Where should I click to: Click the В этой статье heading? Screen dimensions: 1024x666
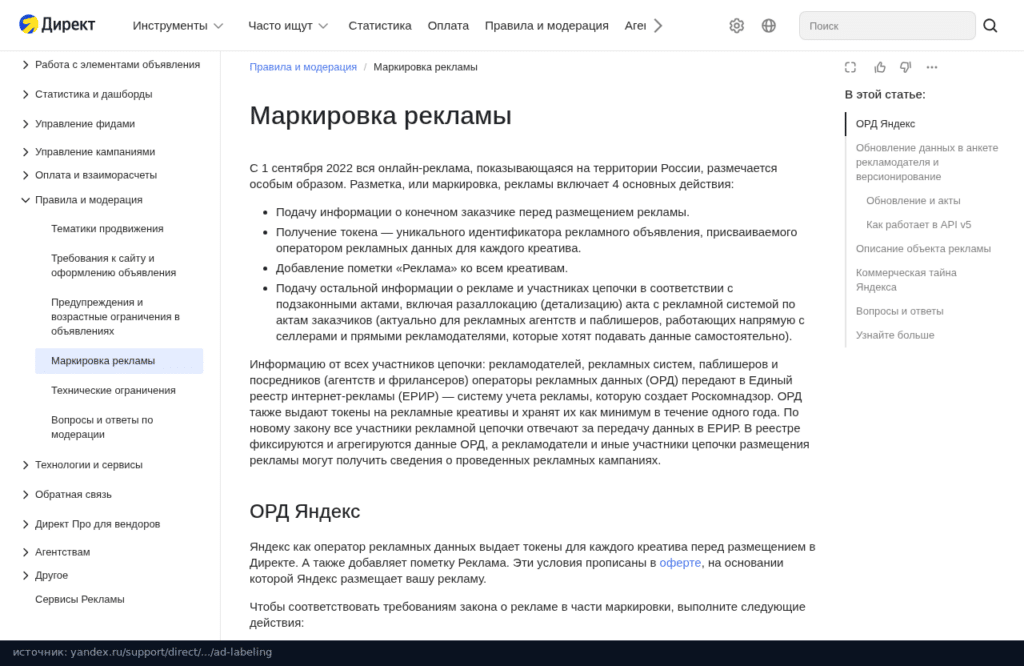[x=885, y=95]
